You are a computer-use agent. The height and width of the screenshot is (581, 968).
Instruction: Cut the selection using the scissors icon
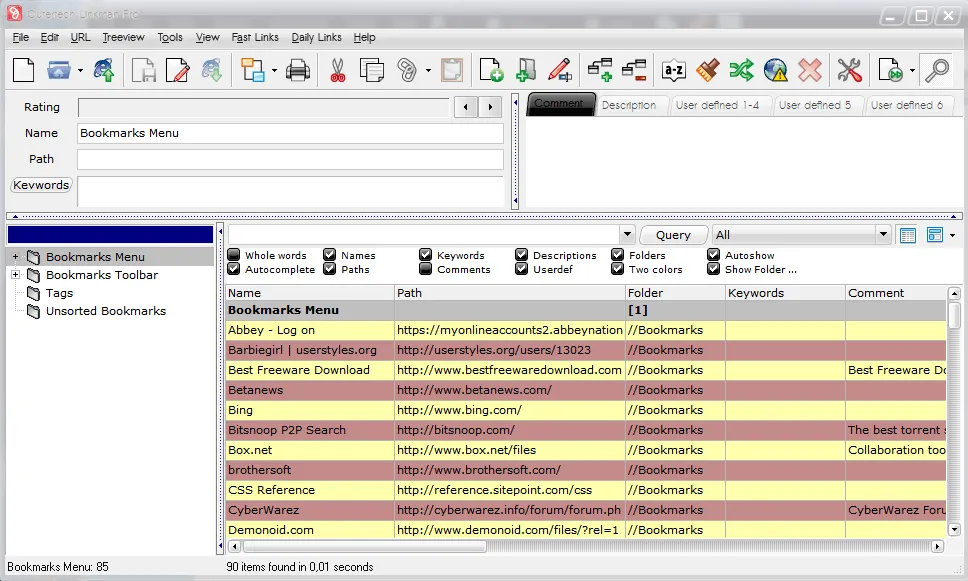pyautogui.click(x=338, y=70)
